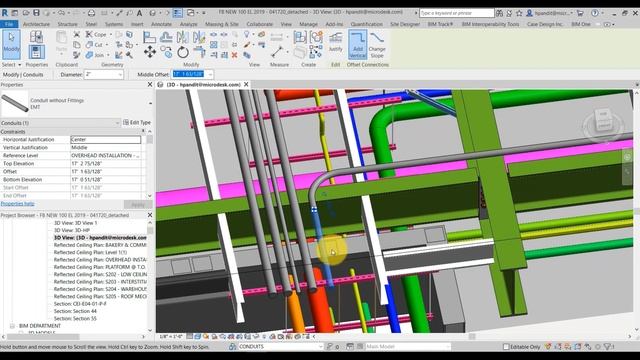
Task: Click the Copy tool icon next to Move
Action: click(x=166, y=52)
